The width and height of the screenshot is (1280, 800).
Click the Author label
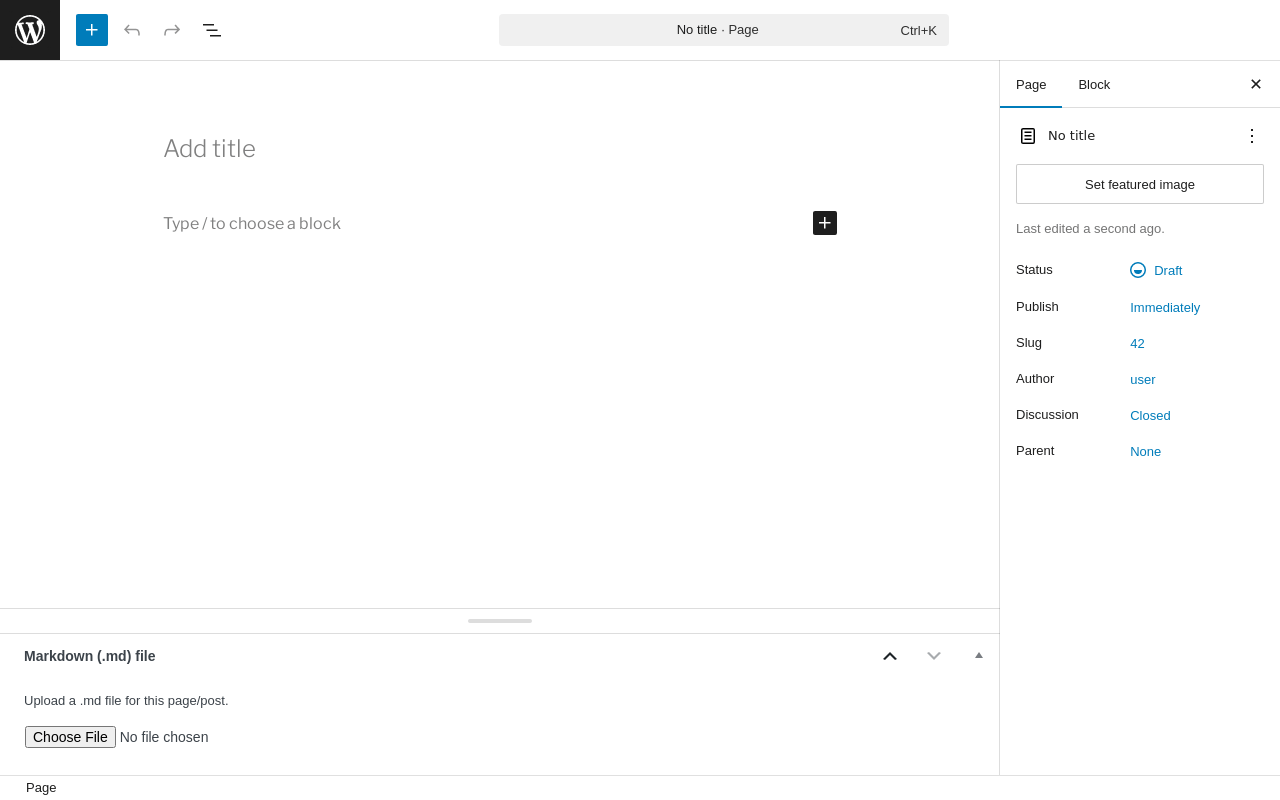(x=1035, y=379)
